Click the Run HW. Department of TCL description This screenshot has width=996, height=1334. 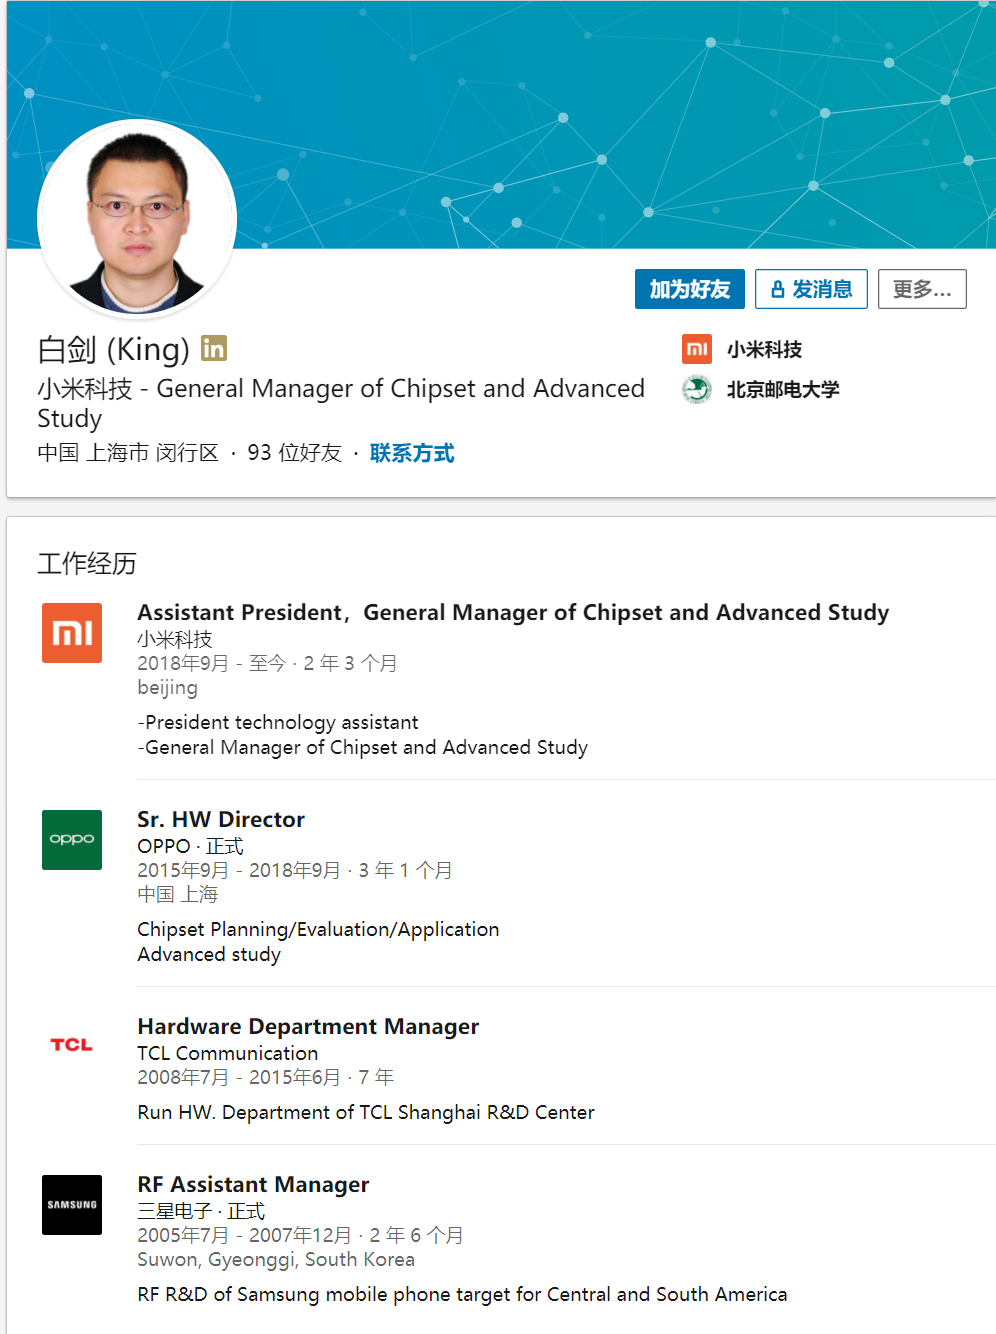click(366, 1112)
